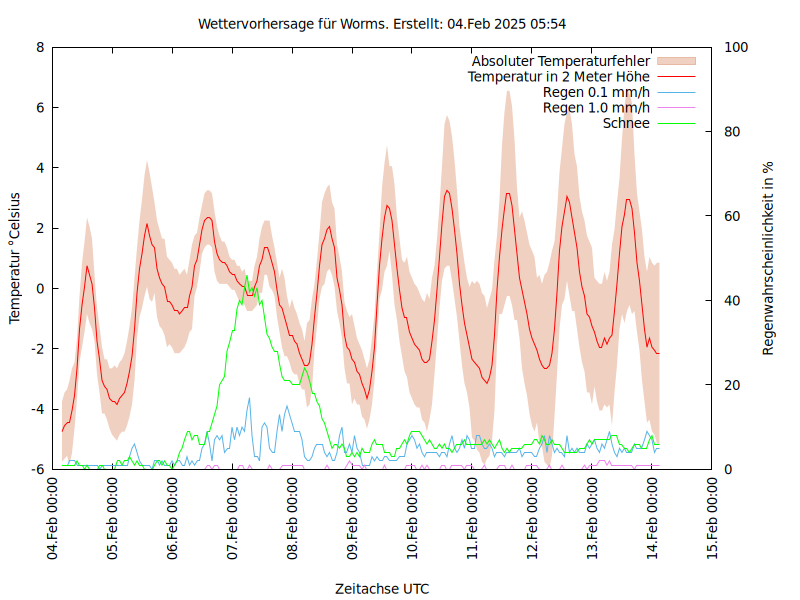Click the 8 tick on temperature axis
Screen dimensions: 800x600
(40, 47)
